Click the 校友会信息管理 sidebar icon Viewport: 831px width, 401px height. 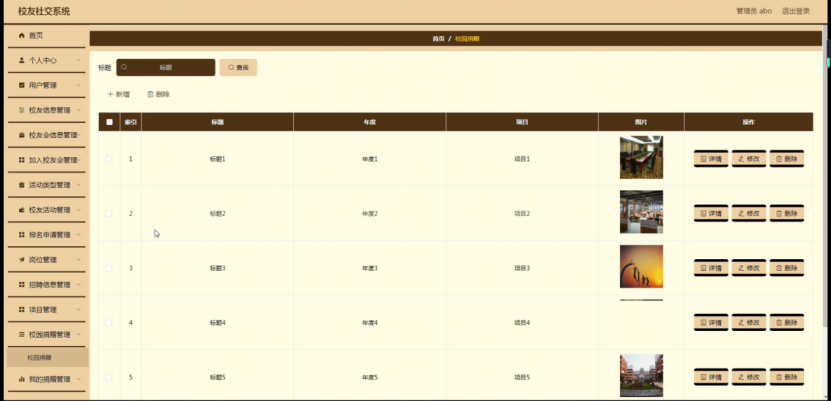point(22,135)
